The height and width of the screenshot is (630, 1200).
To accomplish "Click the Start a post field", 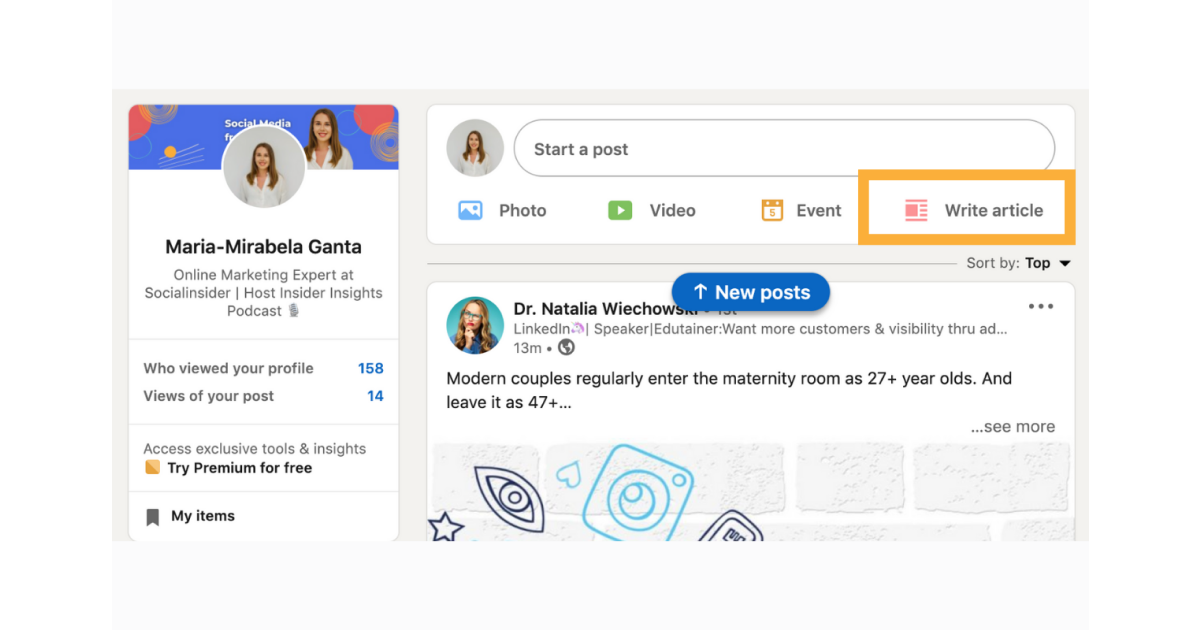I will [x=784, y=149].
